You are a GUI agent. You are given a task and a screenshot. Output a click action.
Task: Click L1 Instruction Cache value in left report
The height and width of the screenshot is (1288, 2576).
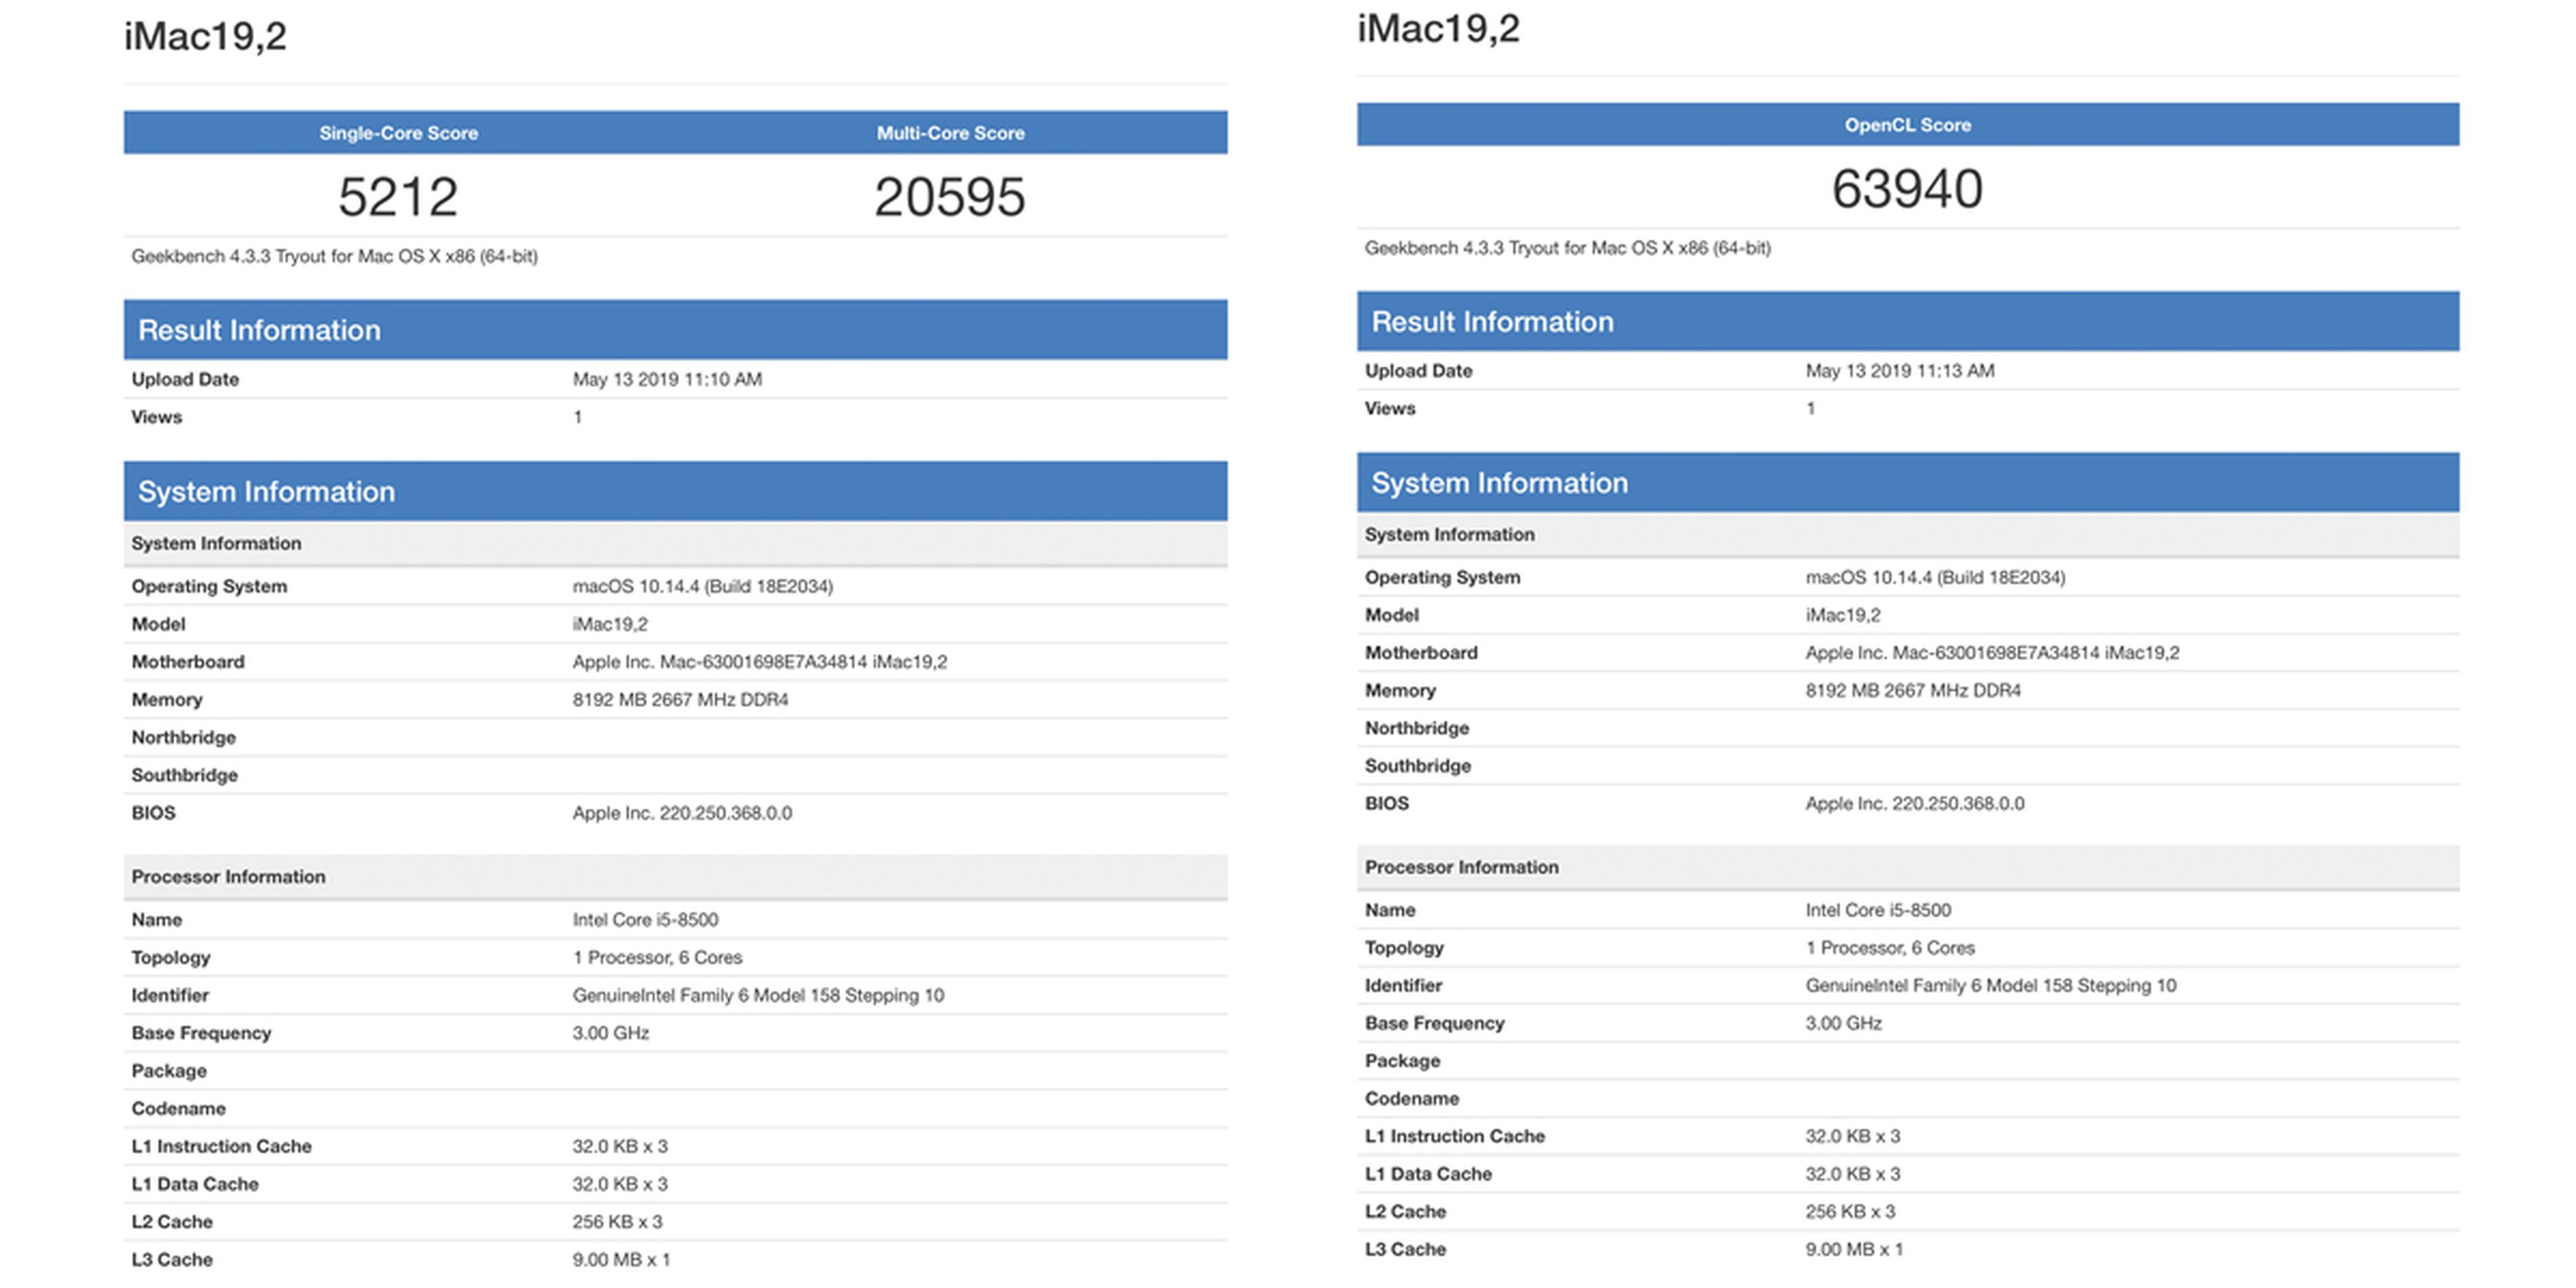coord(620,1147)
